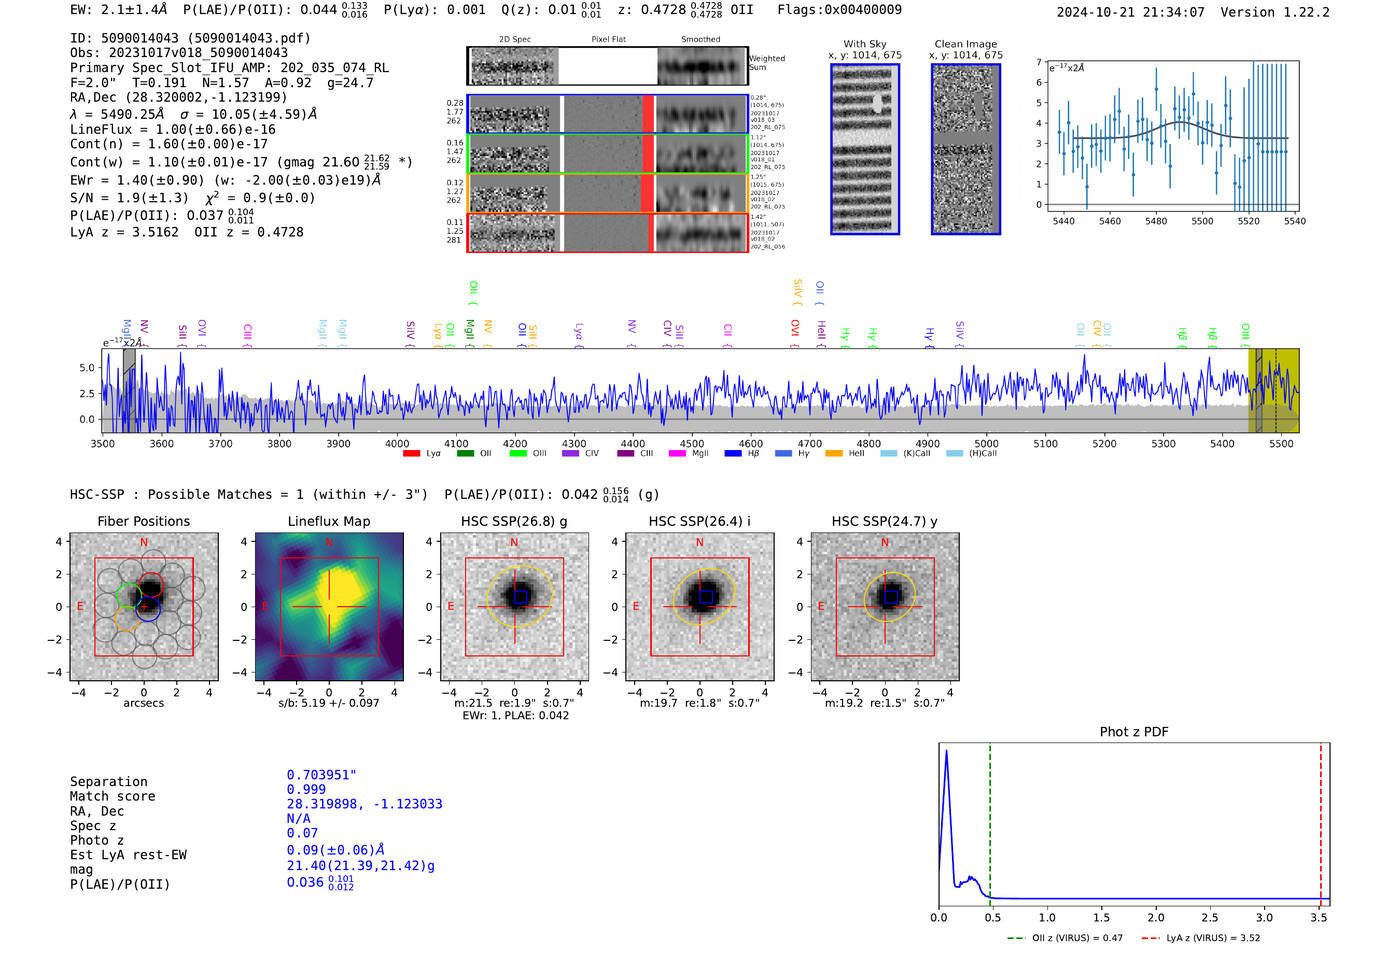Screen dimensions: 1400x953
Task: Click the blue Hβ swatch in the spectrum legend
Action: tap(733, 454)
